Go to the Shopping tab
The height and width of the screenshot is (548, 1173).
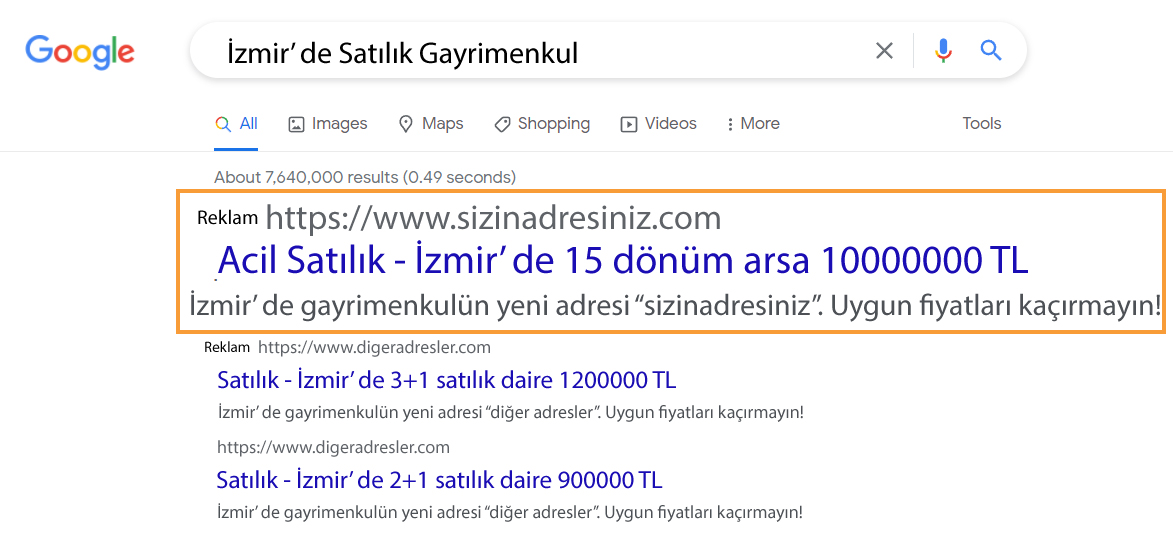[x=542, y=124]
